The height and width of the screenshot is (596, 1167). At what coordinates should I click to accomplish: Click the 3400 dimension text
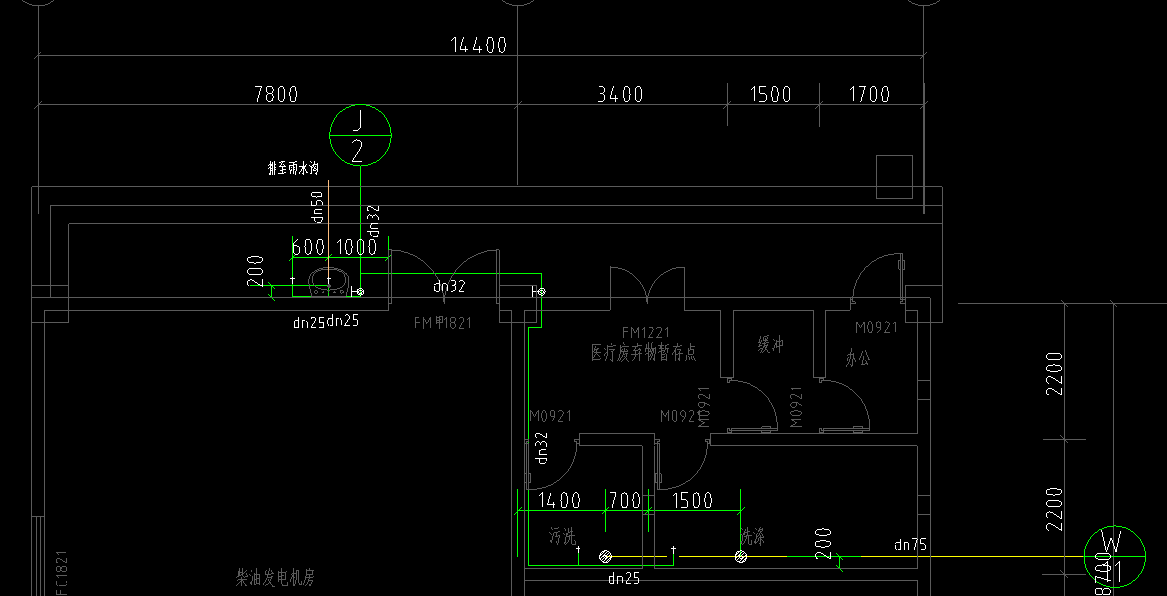pos(620,94)
